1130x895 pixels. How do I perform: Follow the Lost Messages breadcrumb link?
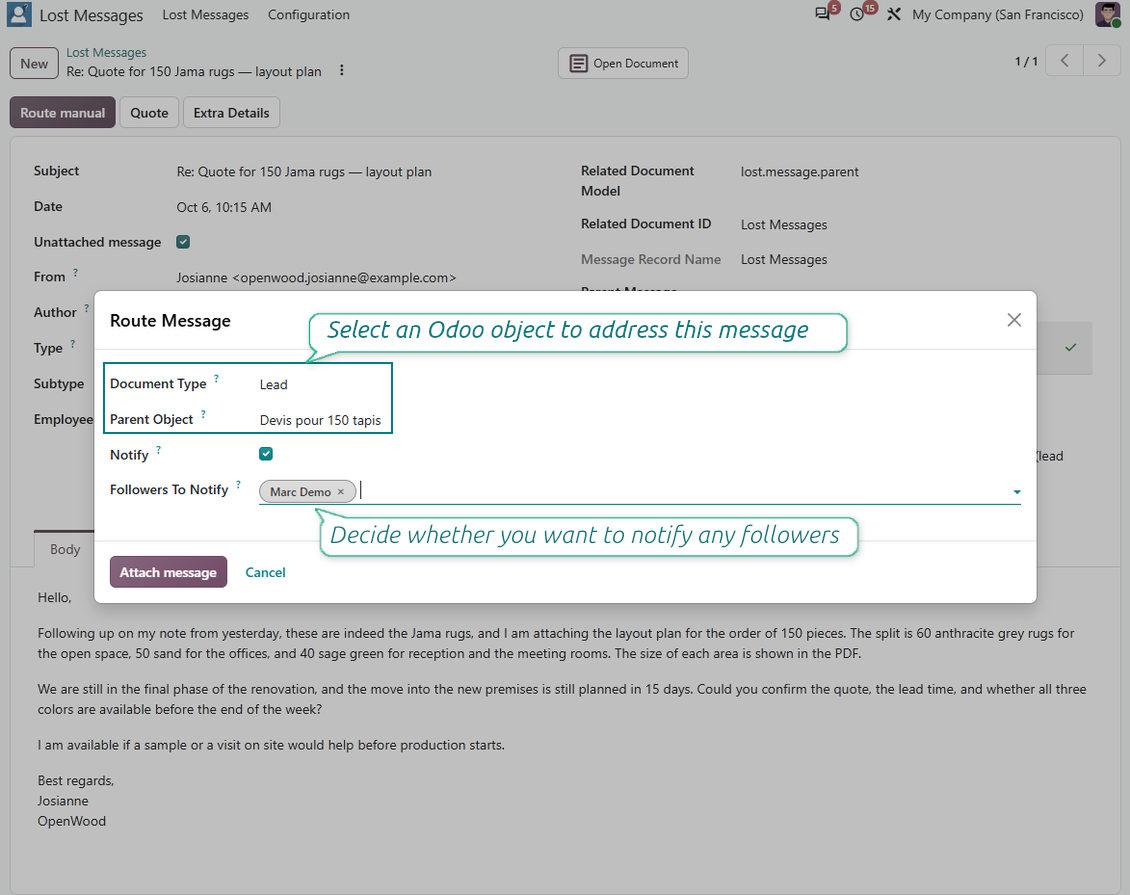pyautogui.click(x=106, y=53)
